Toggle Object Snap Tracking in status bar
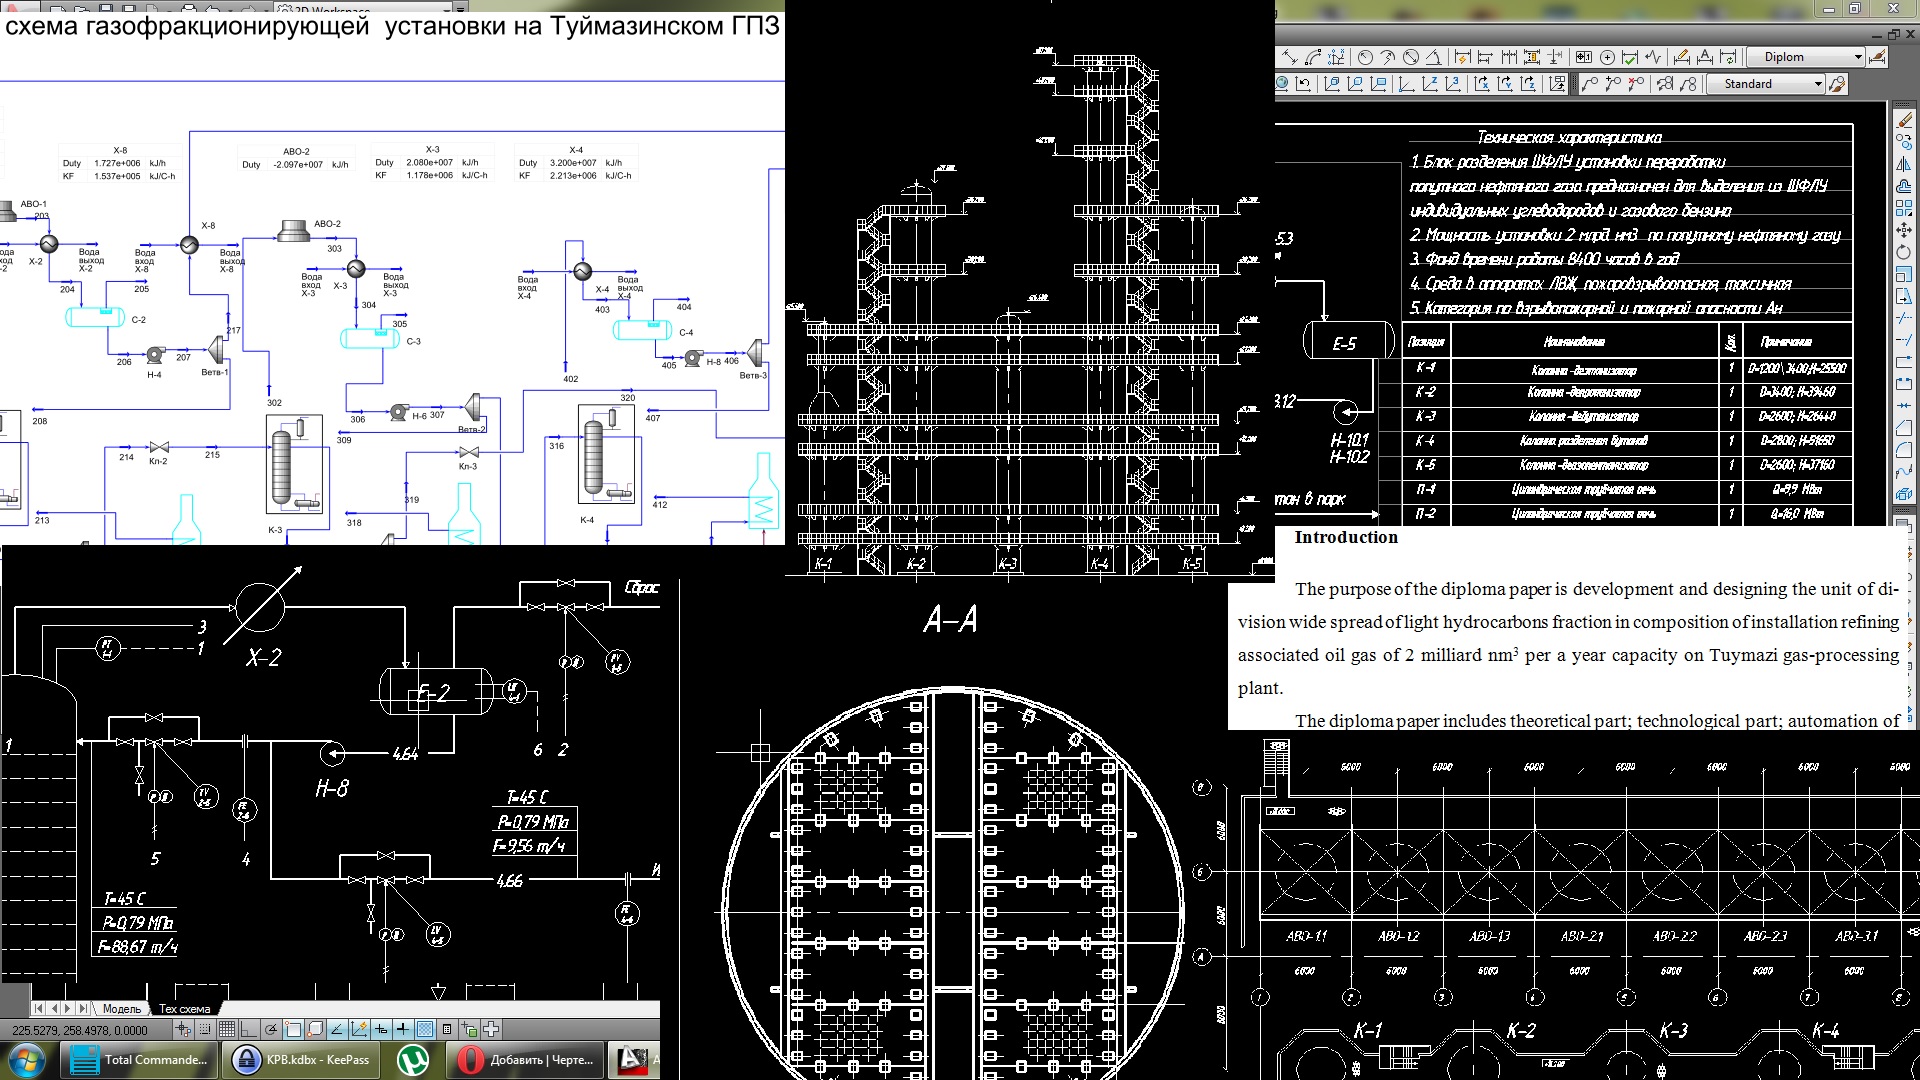The height and width of the screenshot is (1080, 1920). [337, 1030]
